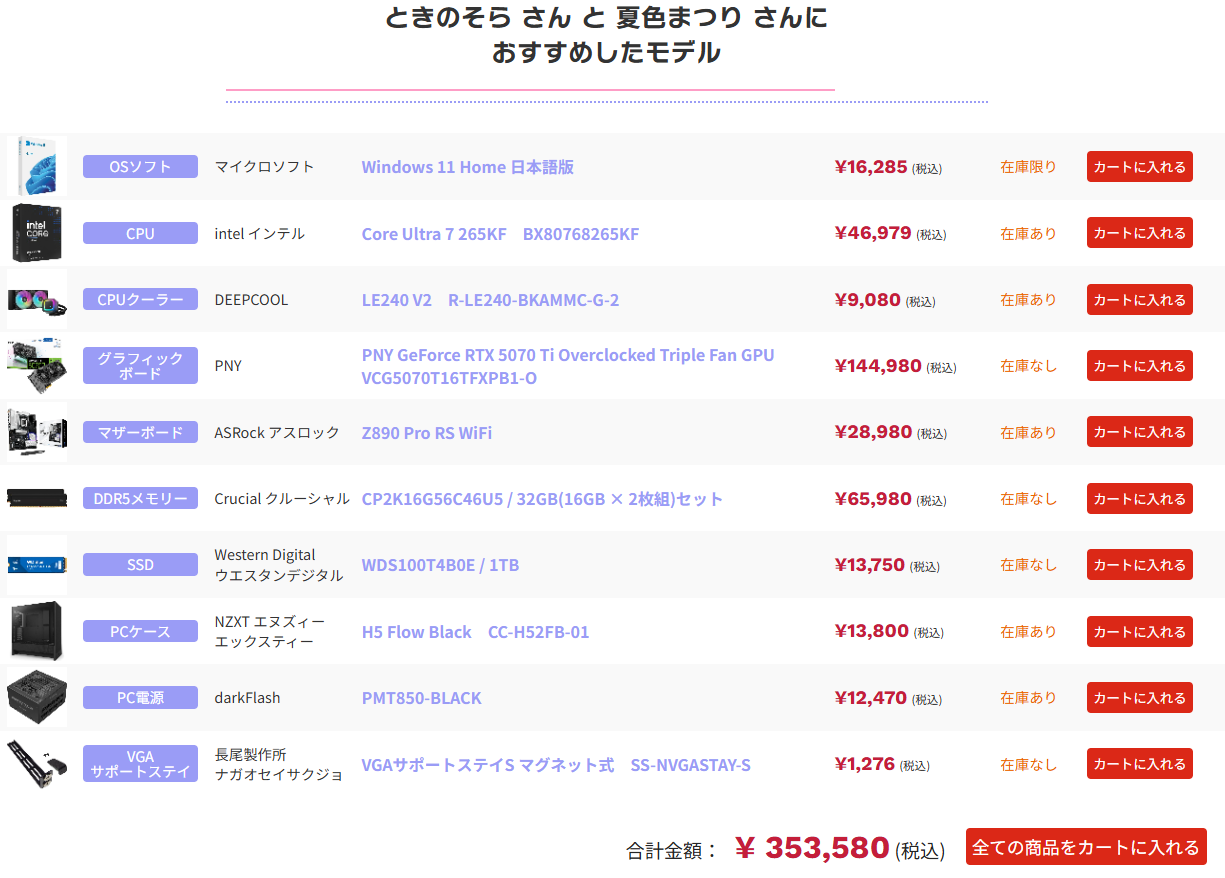Click the Windows 11 Home product thumbnail
This screenshot has height=878, width=1225.
pyautogui.click(x=37, y=166)
